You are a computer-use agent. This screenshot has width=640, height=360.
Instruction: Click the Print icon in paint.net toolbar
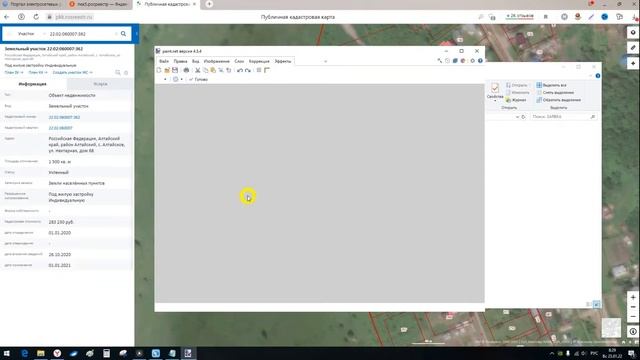(x=186, y=70)
